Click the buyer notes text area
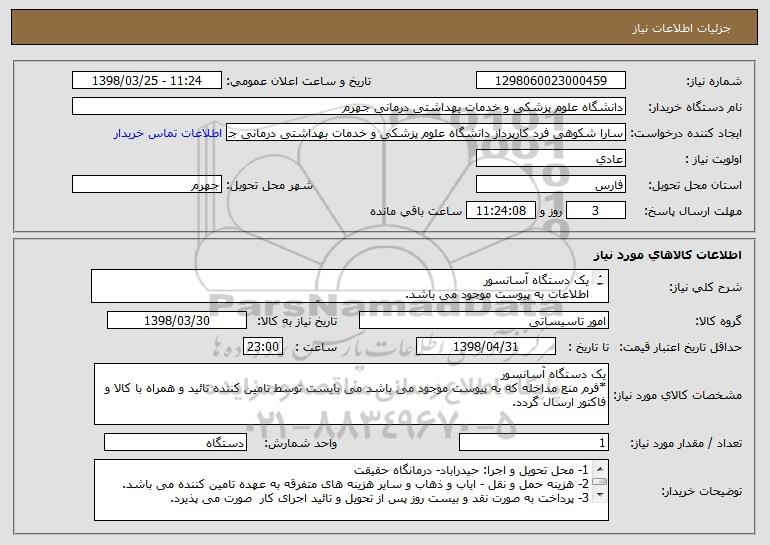Image resolution: width=770 pixels, height=545 pixels. pos(351,490)
